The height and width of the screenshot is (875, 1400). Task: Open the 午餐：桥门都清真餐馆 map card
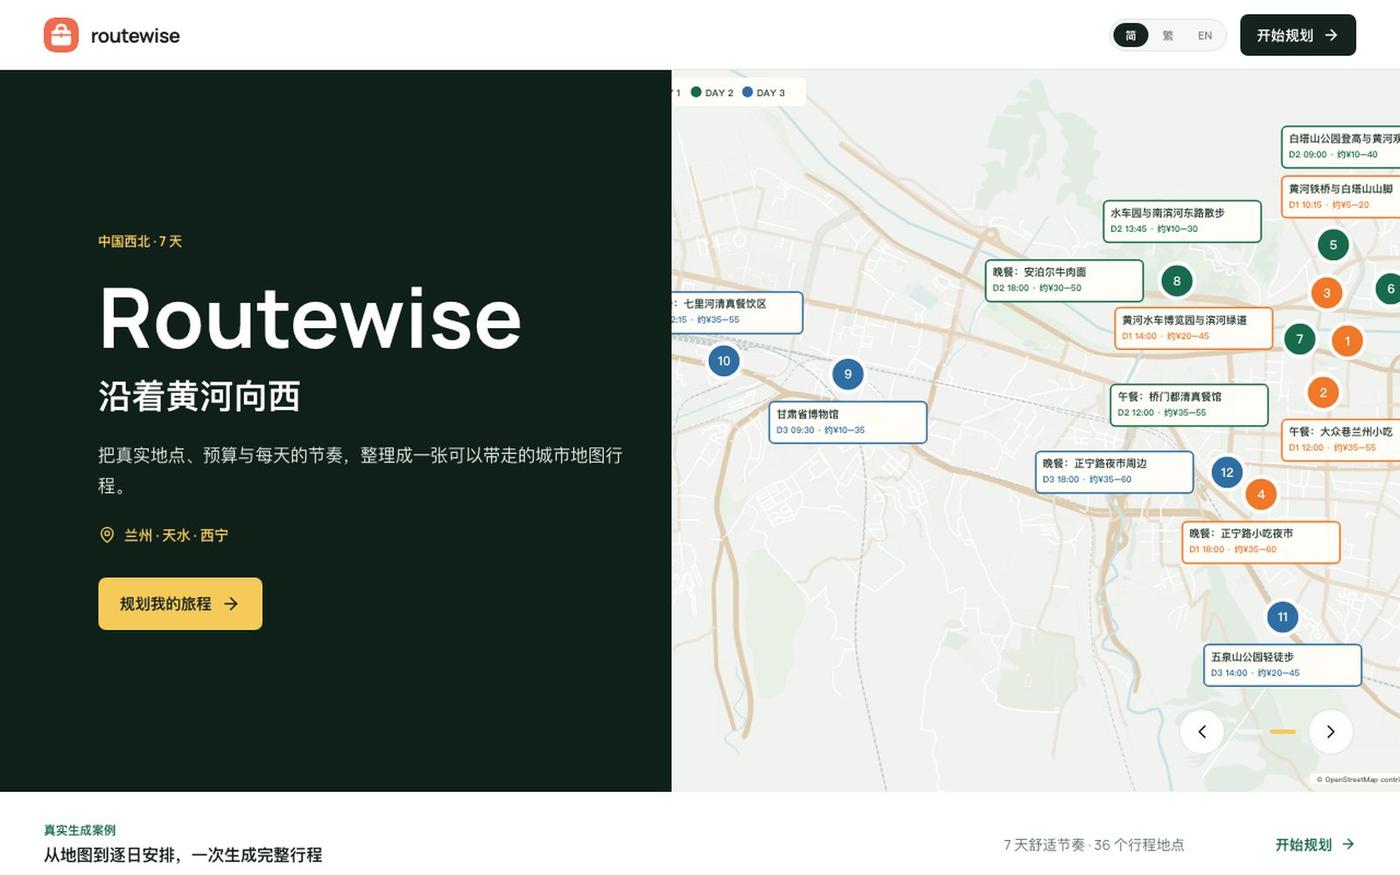coord(1189,405)
